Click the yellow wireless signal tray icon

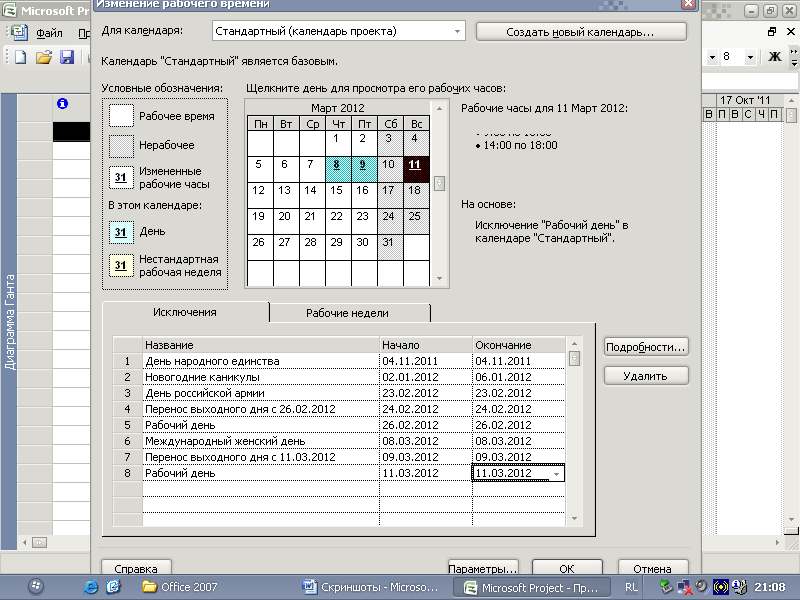tap(720, 587)
